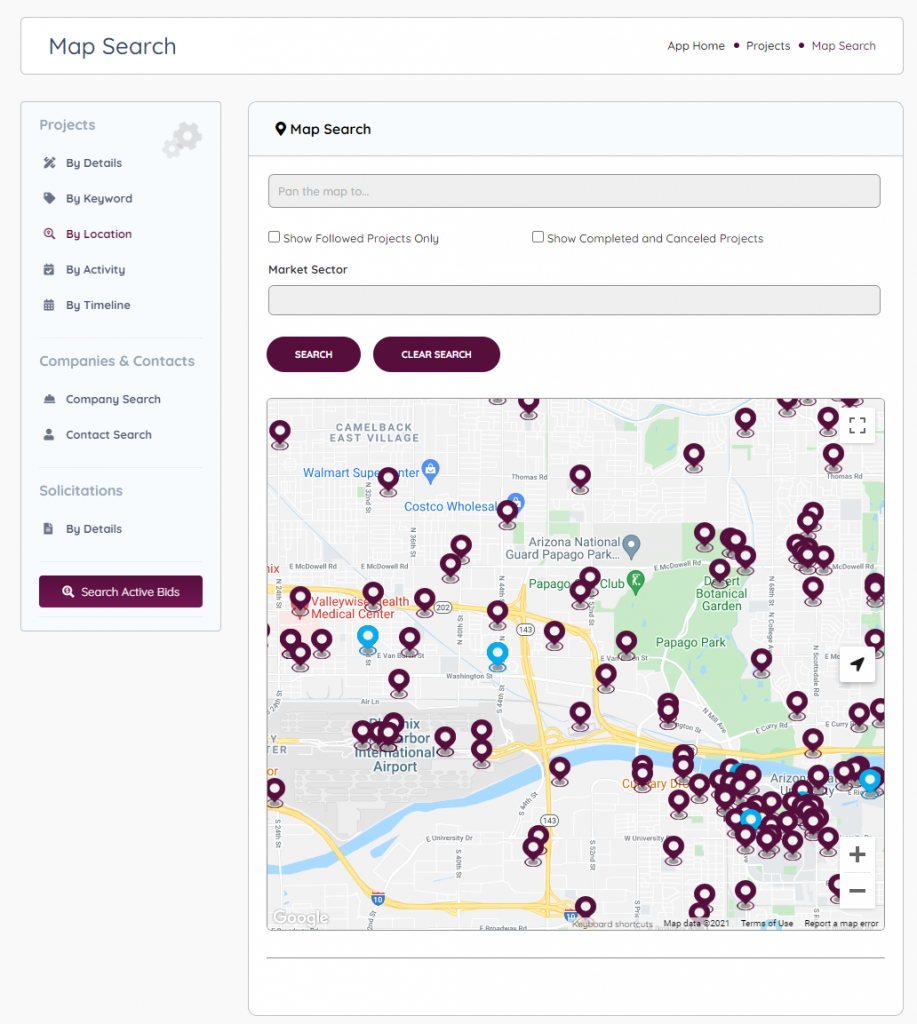Click the person icon beside Contact Search

click(49, 435)
